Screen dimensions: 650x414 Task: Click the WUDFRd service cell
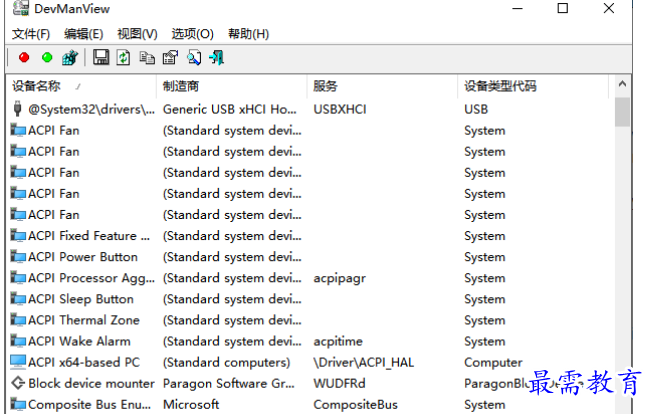(339, 383)
